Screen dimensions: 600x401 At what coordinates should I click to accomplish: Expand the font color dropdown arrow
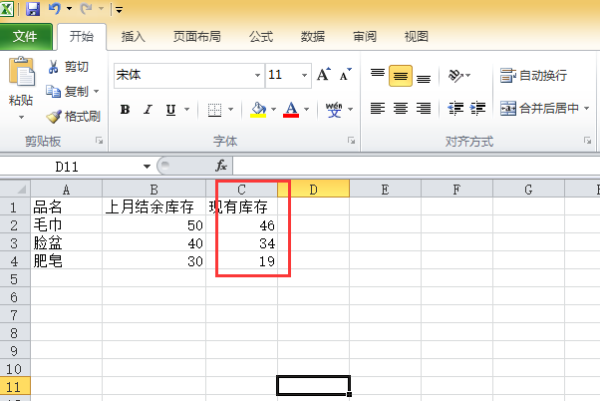pyautogui.click(x=307, y=109)
